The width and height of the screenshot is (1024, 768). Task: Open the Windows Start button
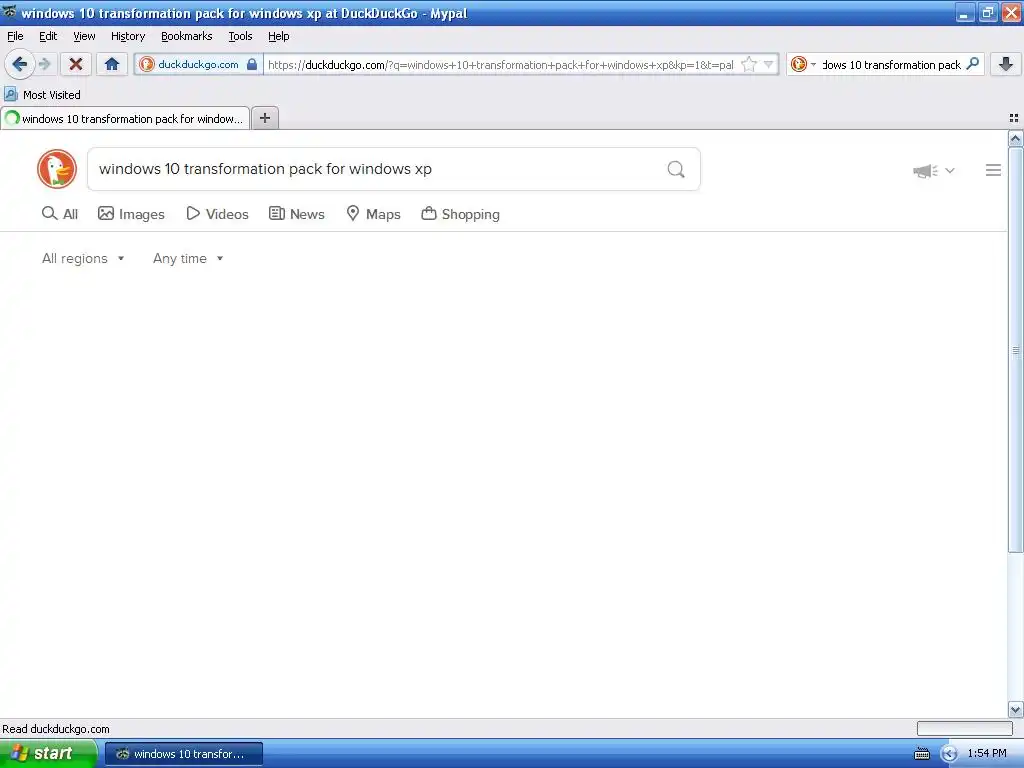coord(48,753)
